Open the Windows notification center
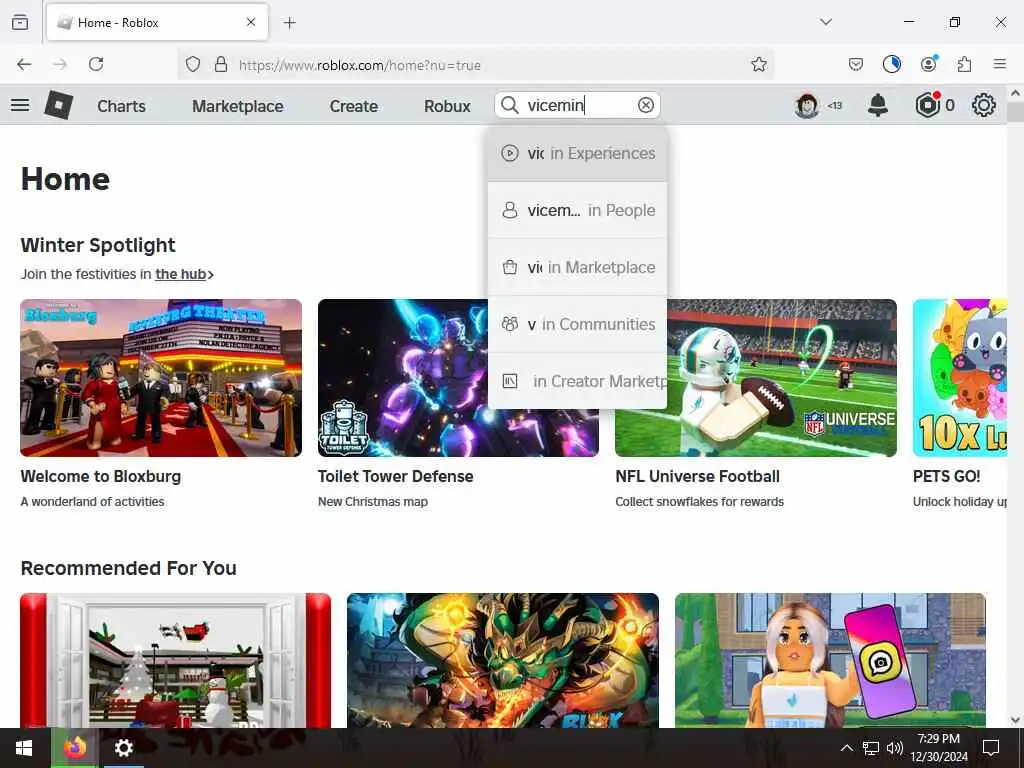The image size is (1024, 768). coord(991,748)
